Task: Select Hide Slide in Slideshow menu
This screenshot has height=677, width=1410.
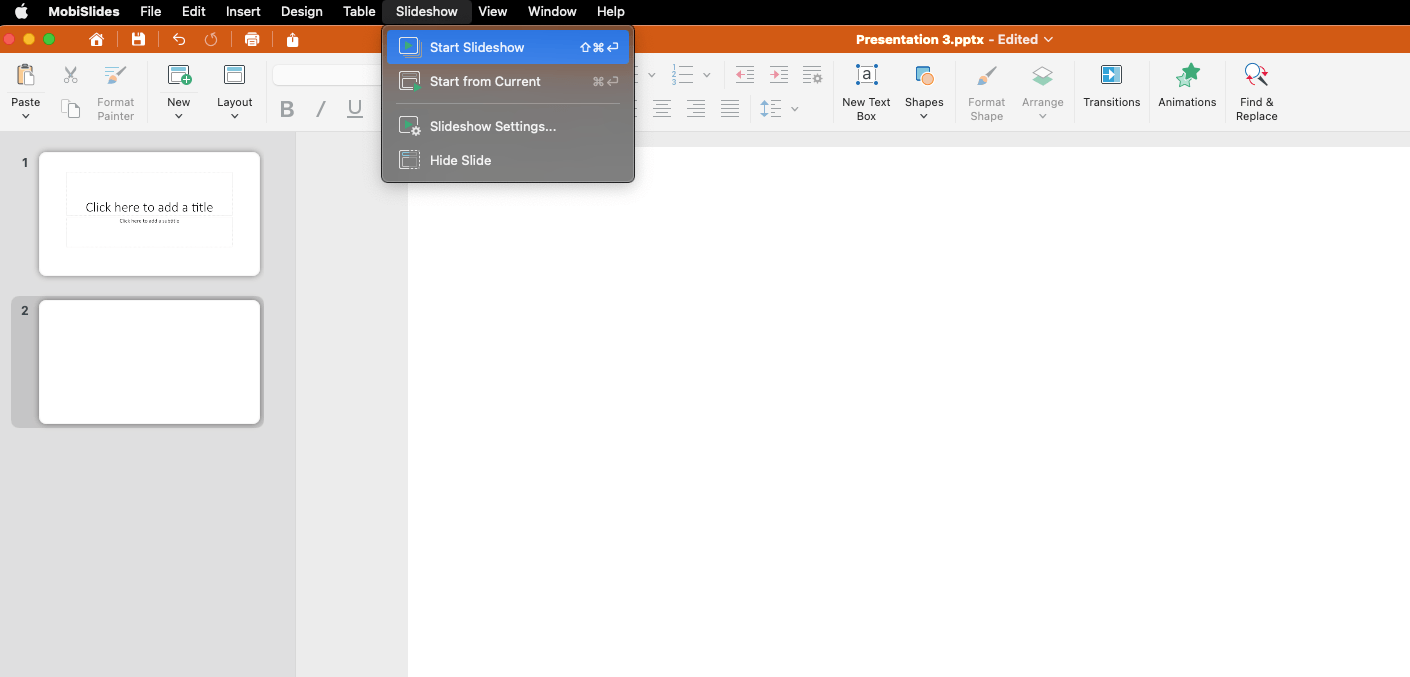Action: tap(508, 160)
